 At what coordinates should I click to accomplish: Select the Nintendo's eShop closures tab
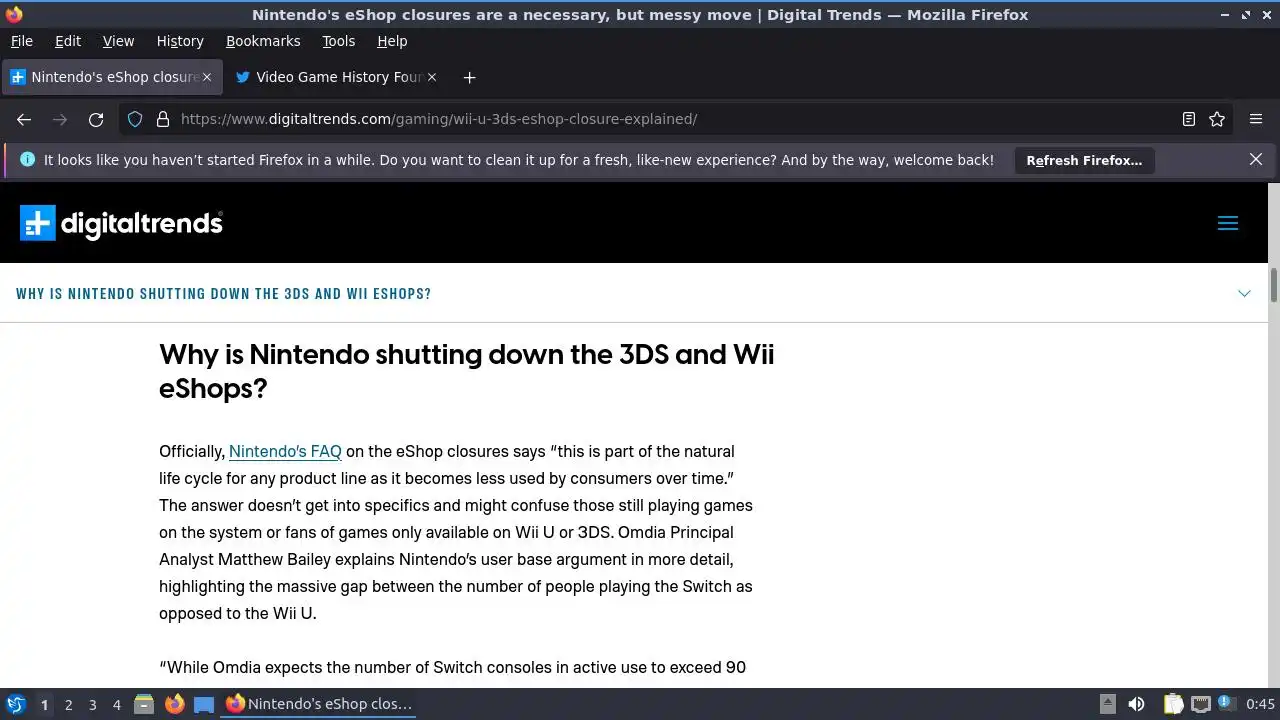coord(110,77)
